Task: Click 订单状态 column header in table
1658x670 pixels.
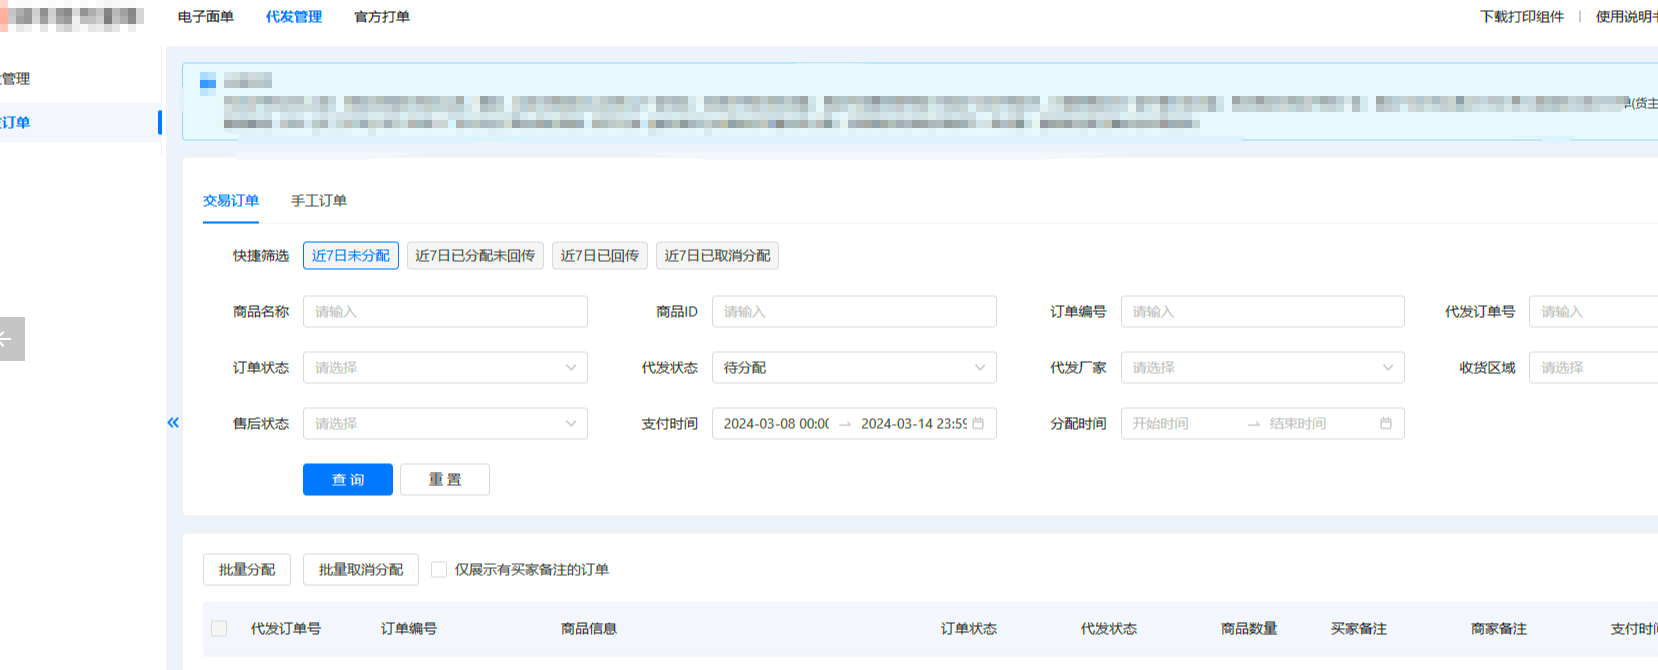Action: 969,629
